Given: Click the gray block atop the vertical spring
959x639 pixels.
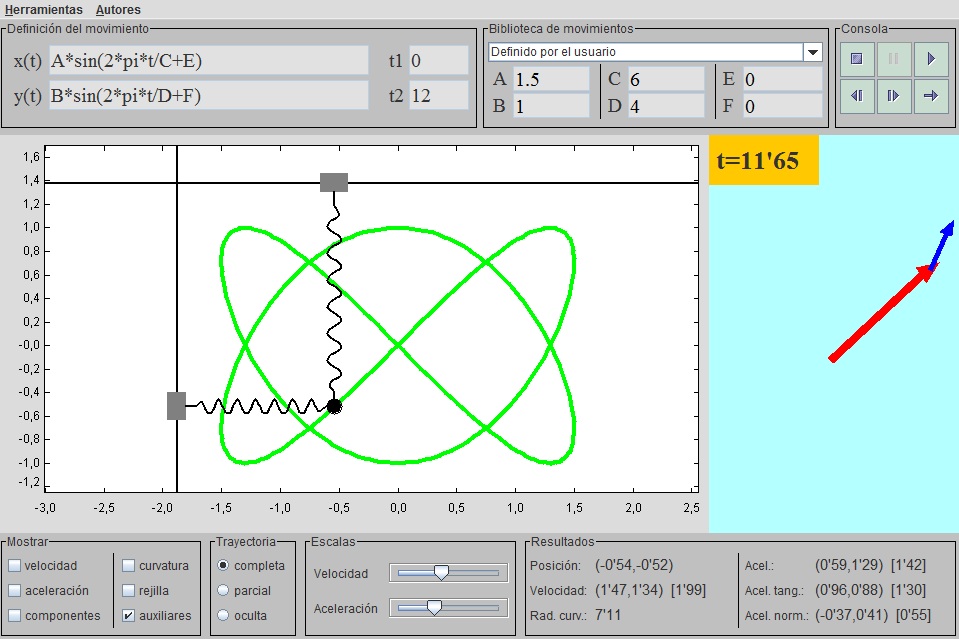Looking at the screenshot, I should click(334, 182).
